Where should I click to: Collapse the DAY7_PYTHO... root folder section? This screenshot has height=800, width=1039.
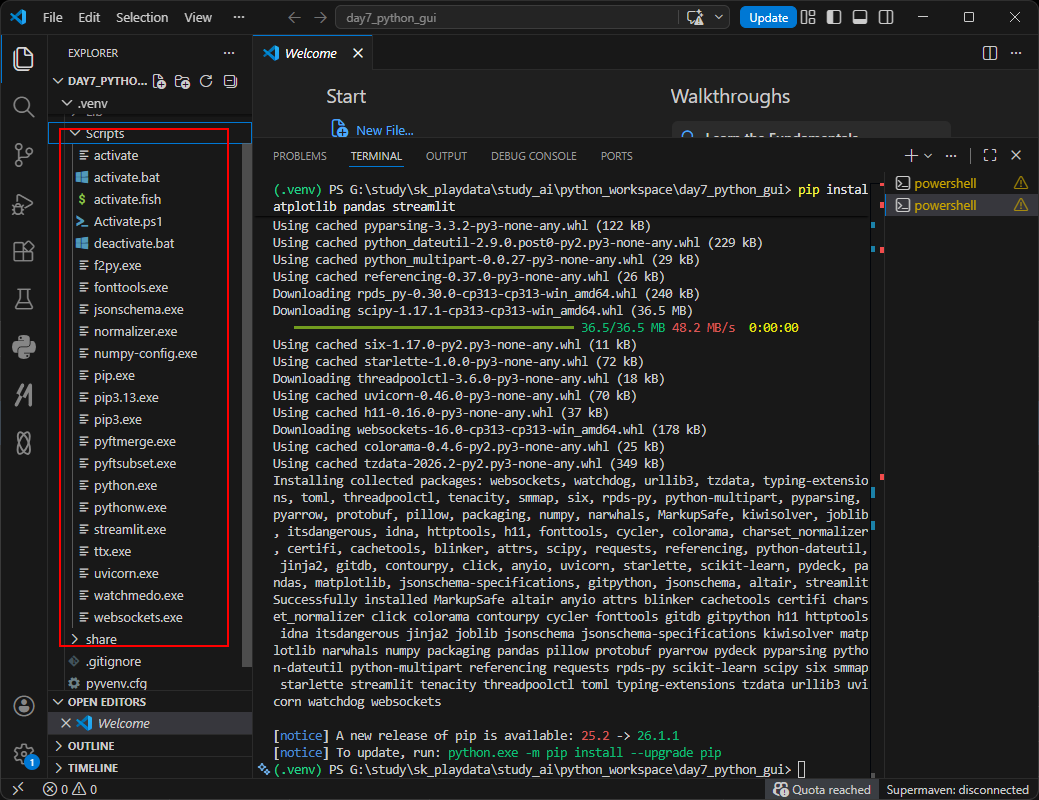99,81
